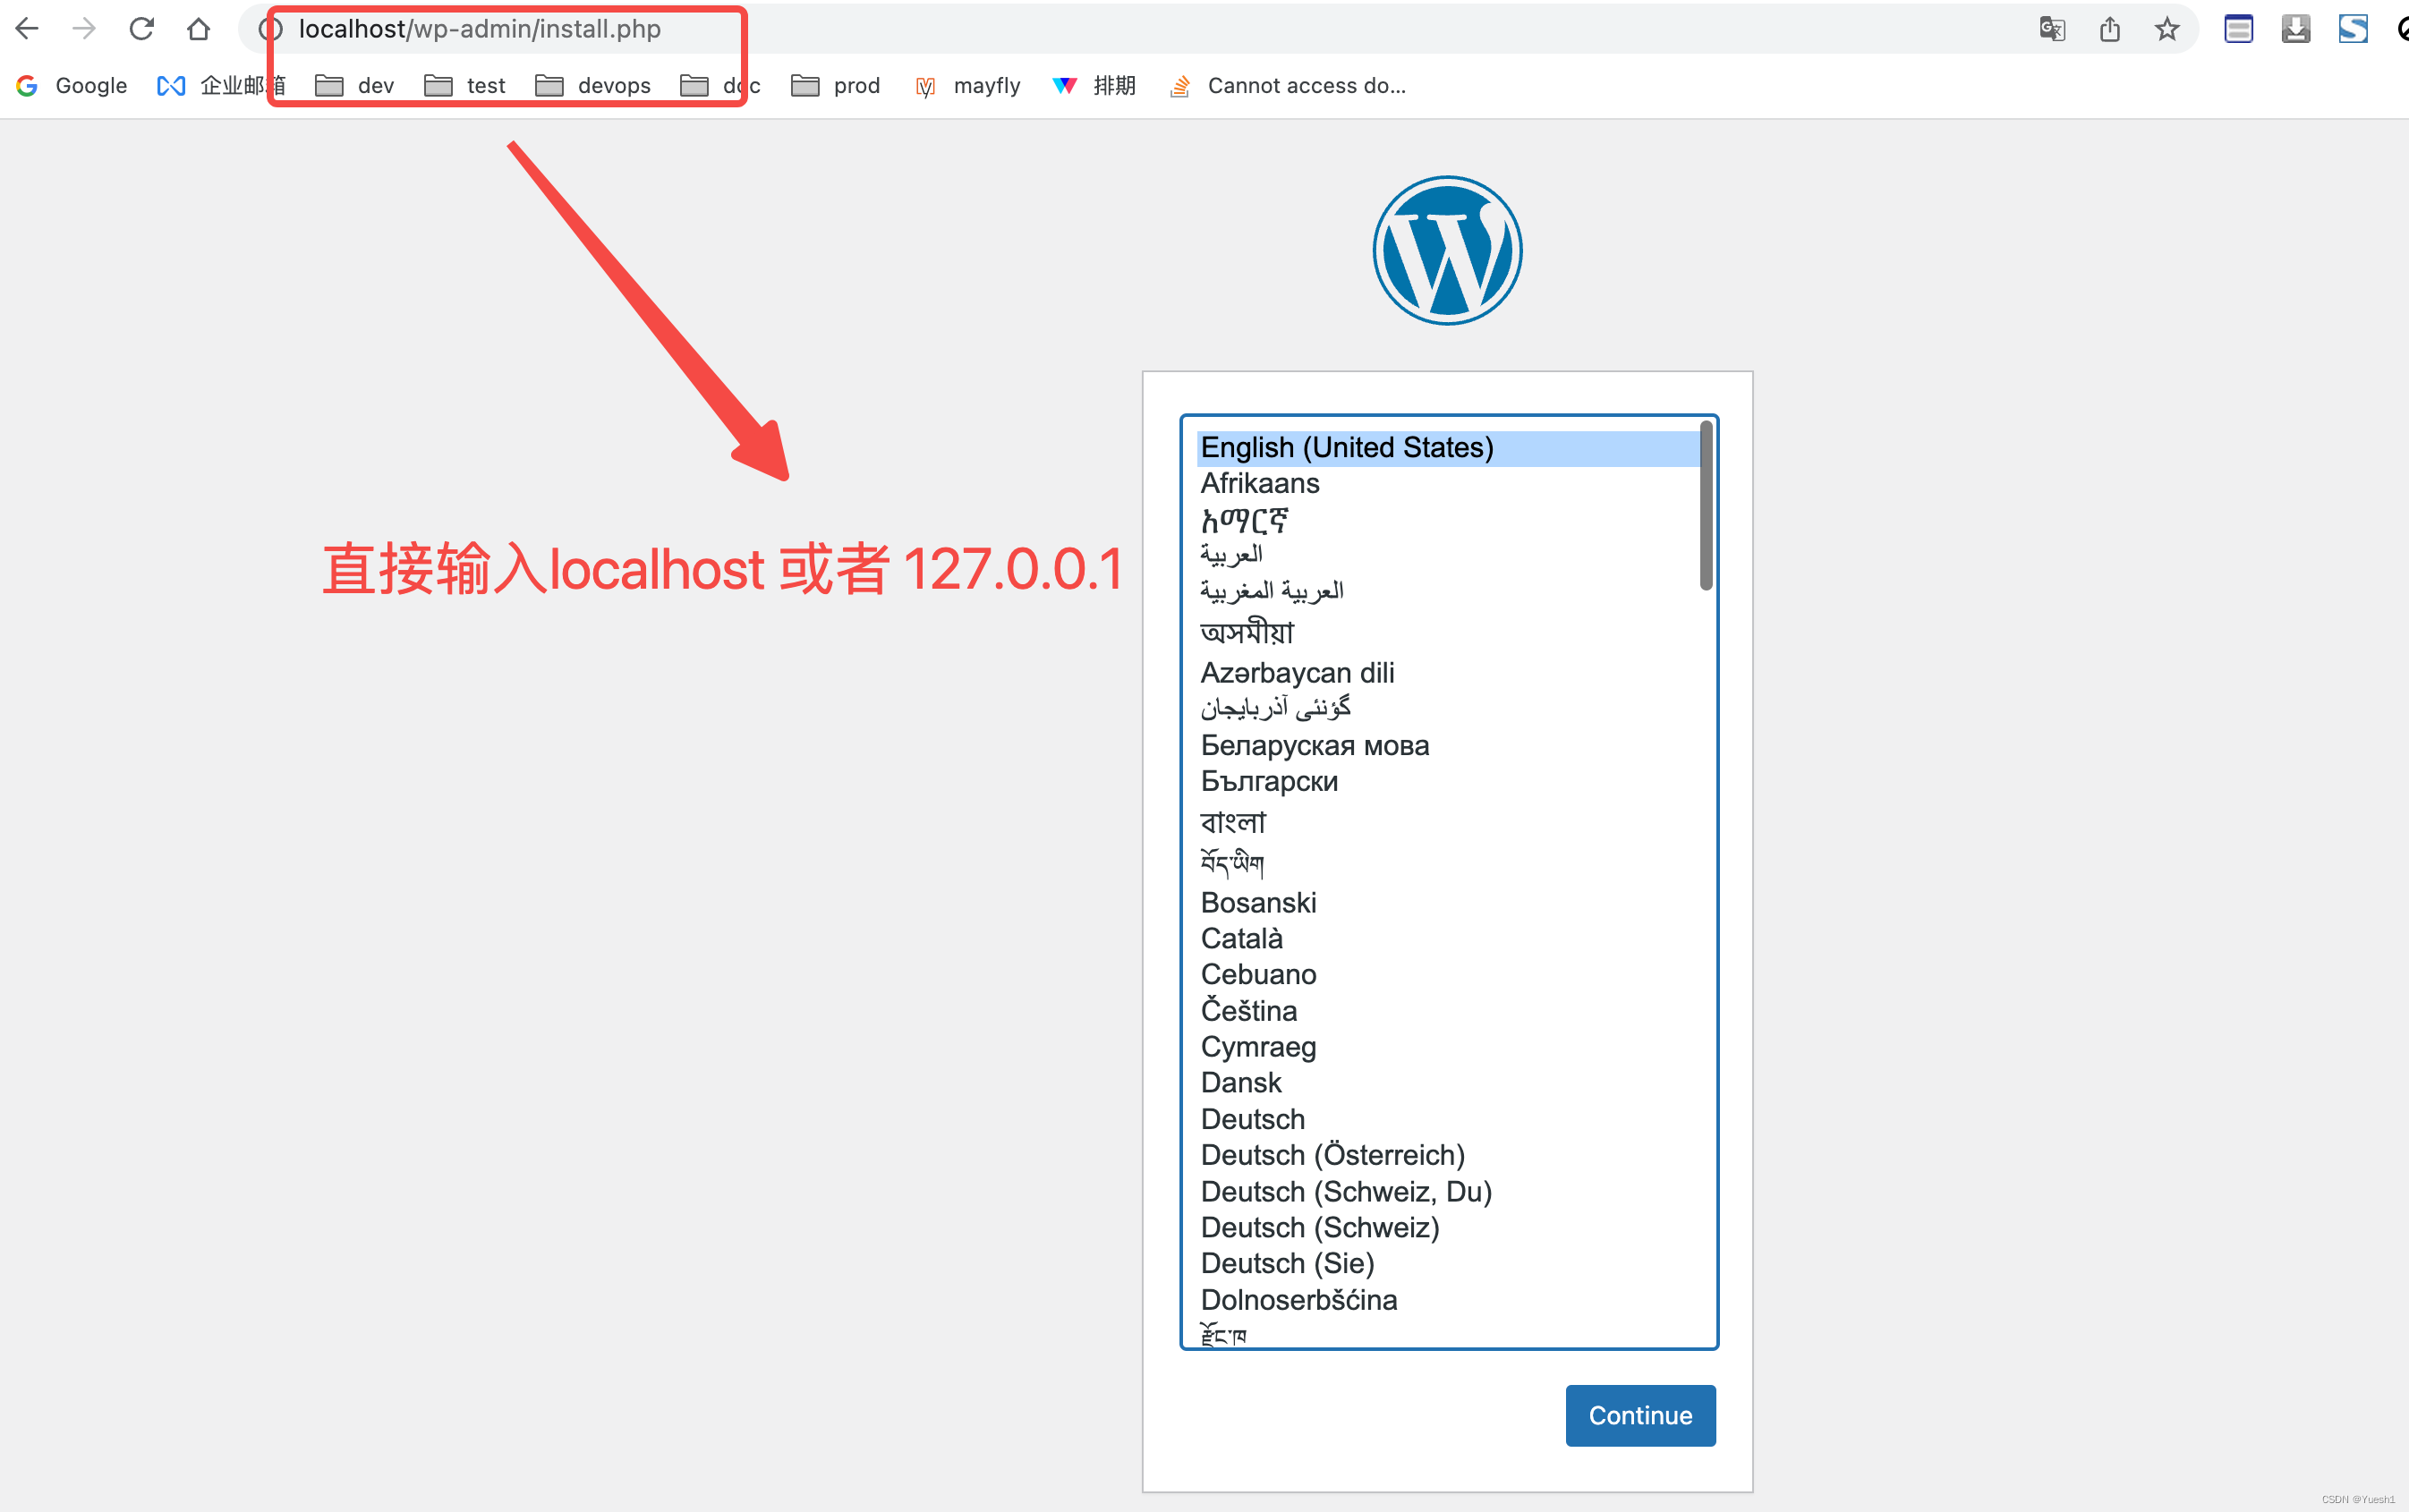Open the mayfly bookmark
Screen dimensions: 2409x1512
coord(968,86)
